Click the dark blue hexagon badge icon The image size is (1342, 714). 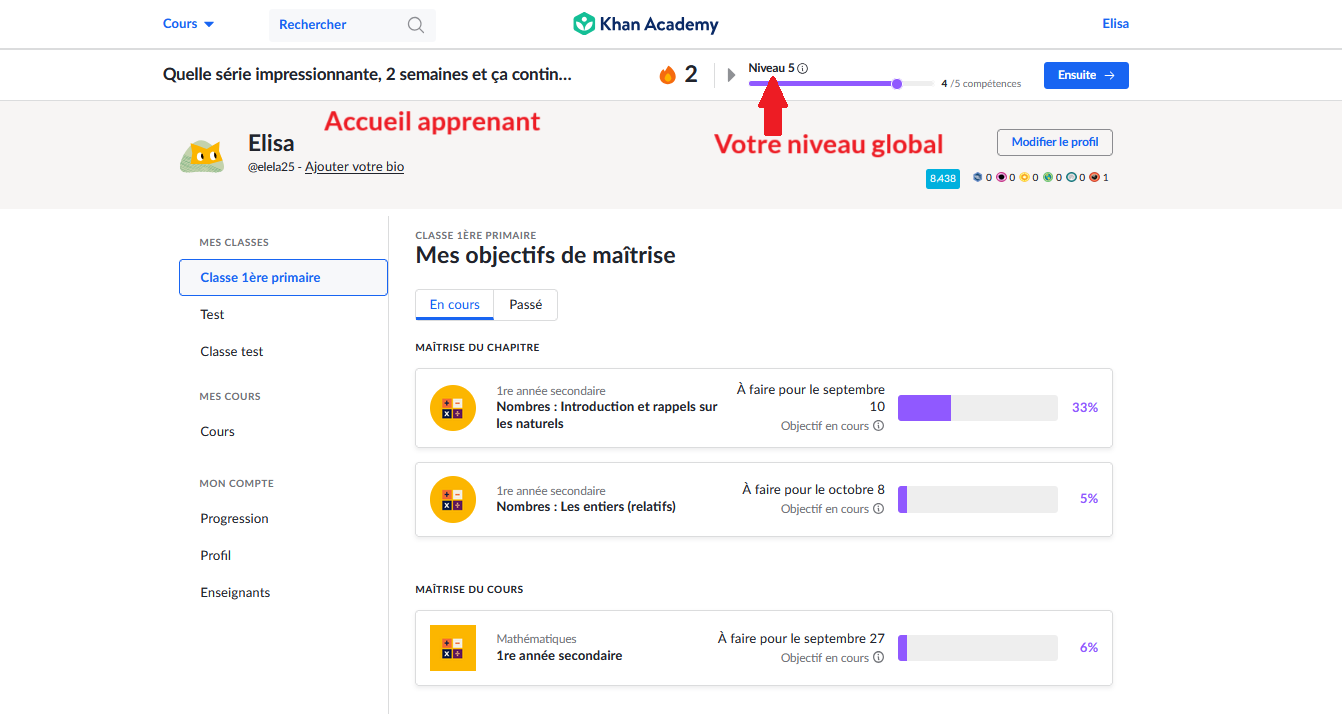click(977, 177)
